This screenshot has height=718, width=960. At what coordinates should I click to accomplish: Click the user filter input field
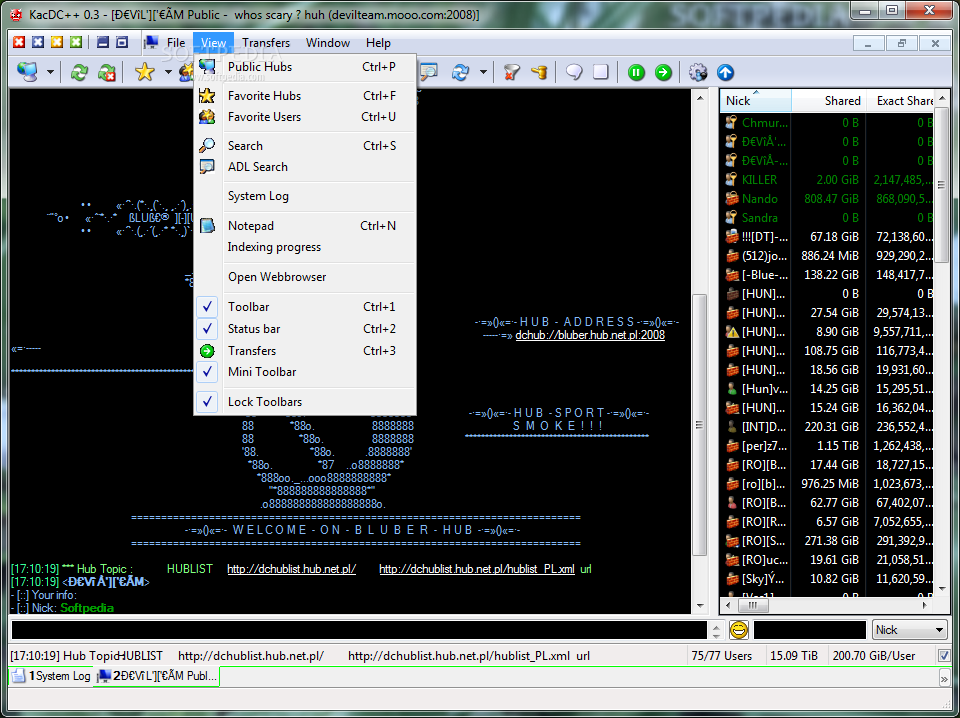click(x=809, y=630)
